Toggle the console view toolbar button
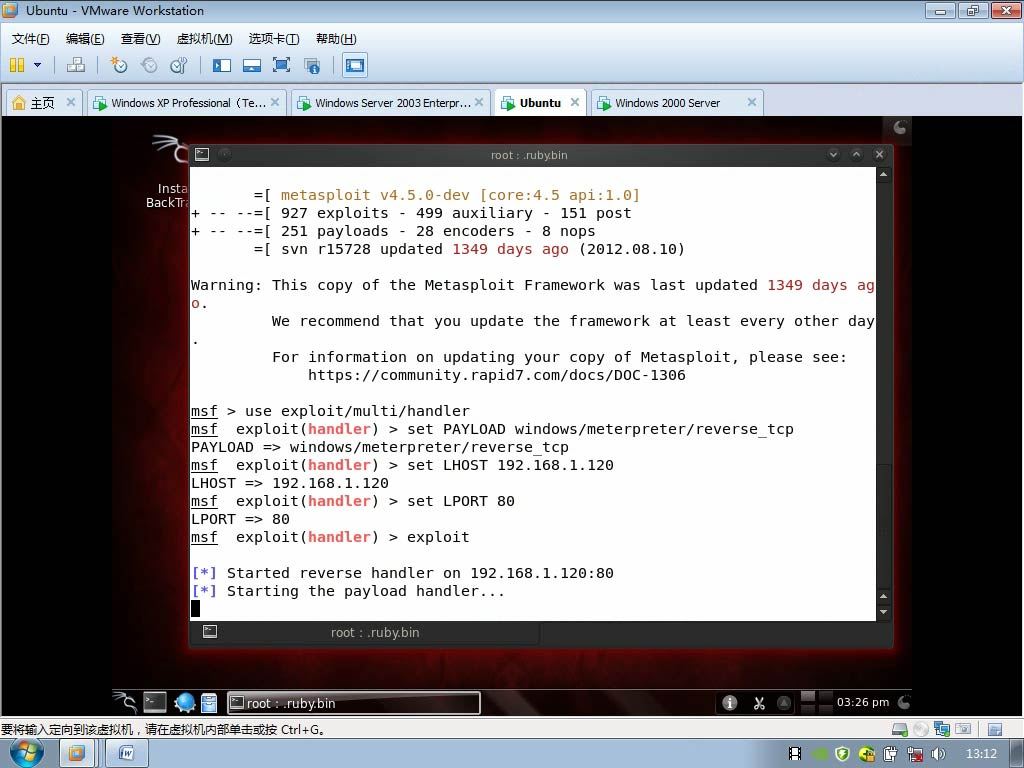 pyautogui.click(x=355, y=65)
